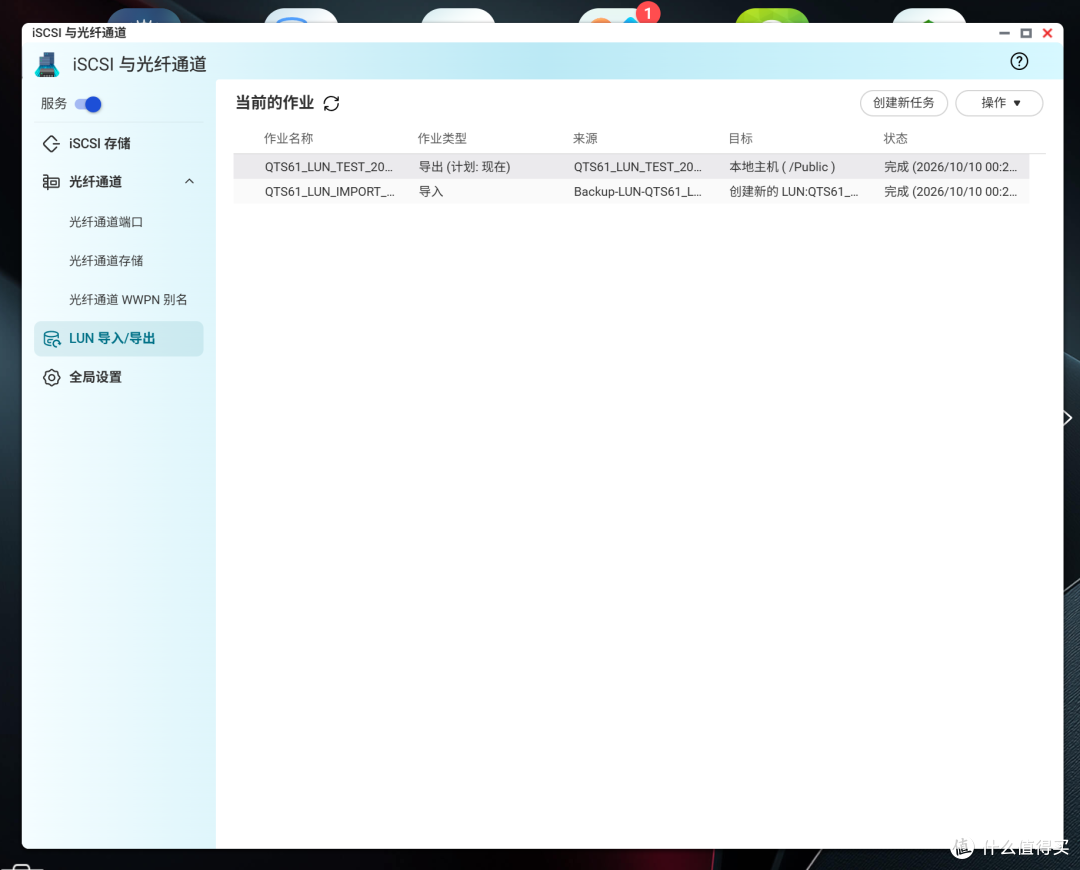Click the 目标 column header
The image size is (1080, 870).
click(x=741, y=138)
